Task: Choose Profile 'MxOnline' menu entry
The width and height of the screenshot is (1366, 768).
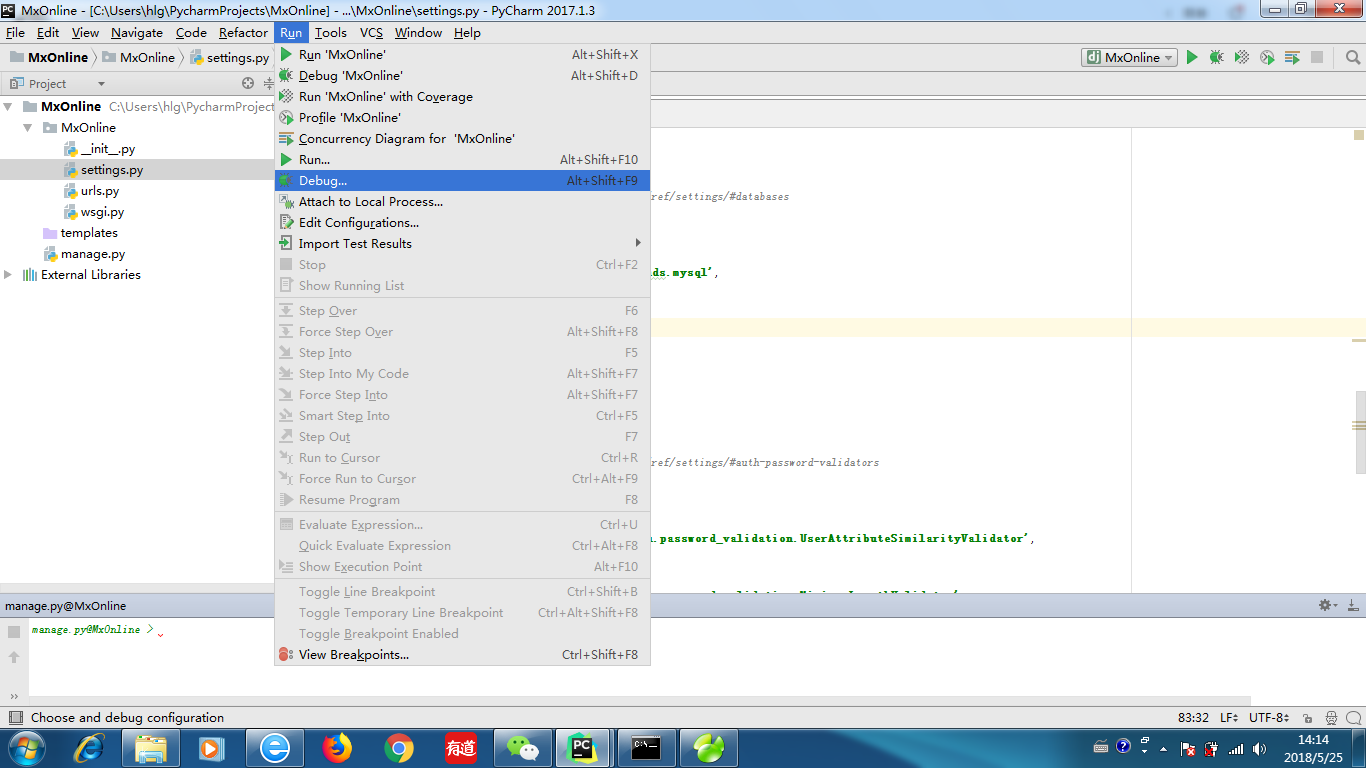Action: click(x=462, y=118)
